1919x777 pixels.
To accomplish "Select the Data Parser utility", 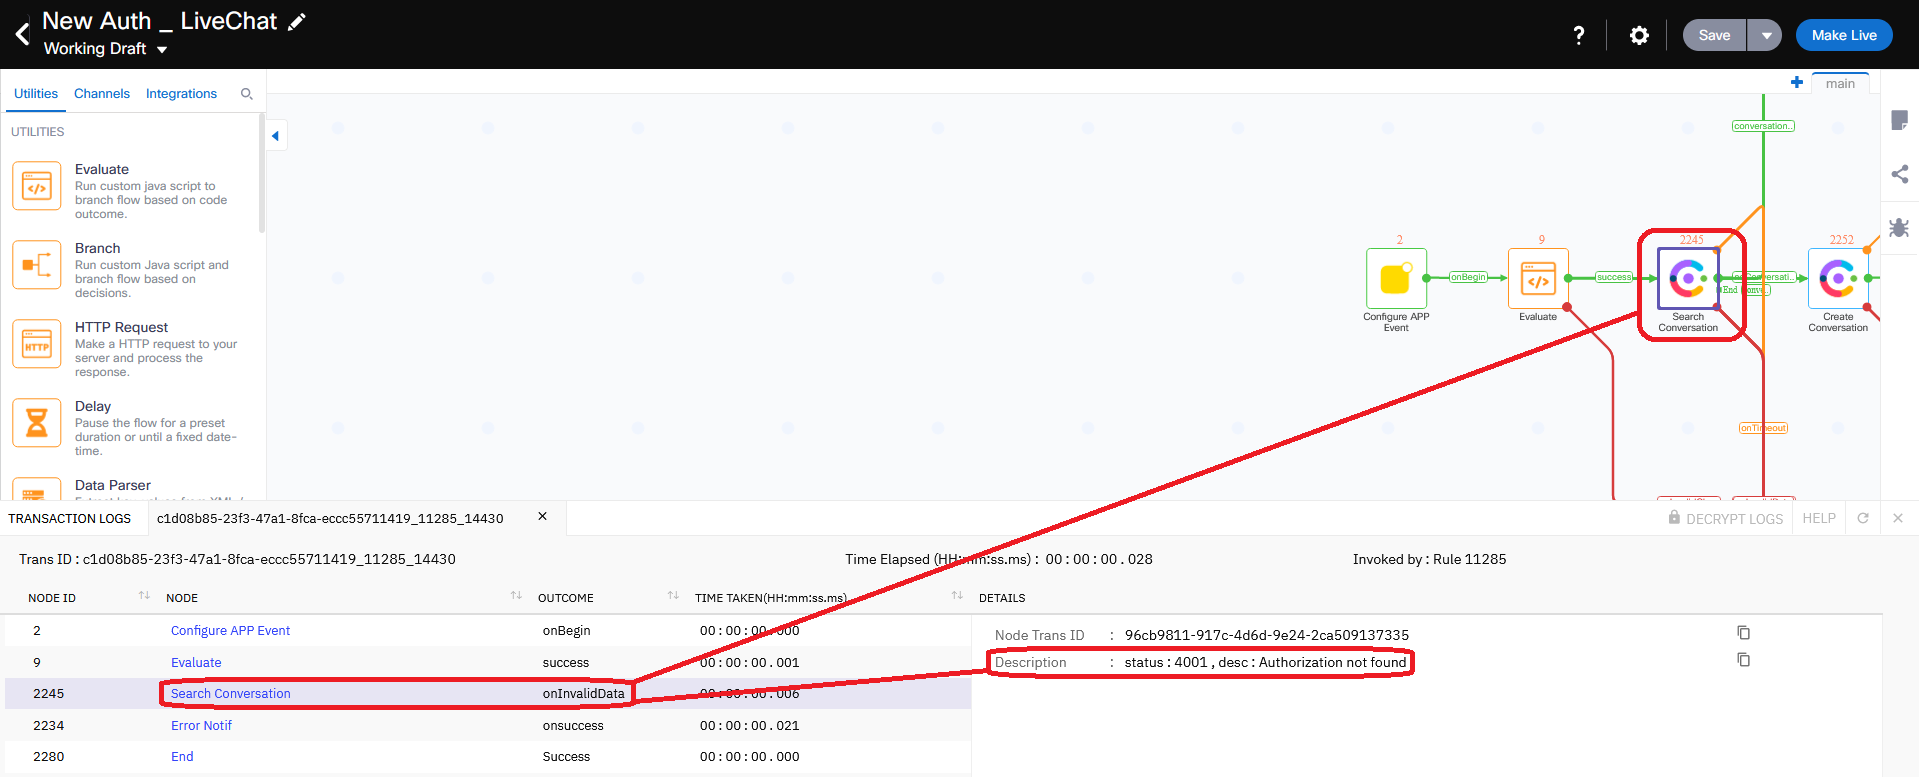I will [113, 486].
